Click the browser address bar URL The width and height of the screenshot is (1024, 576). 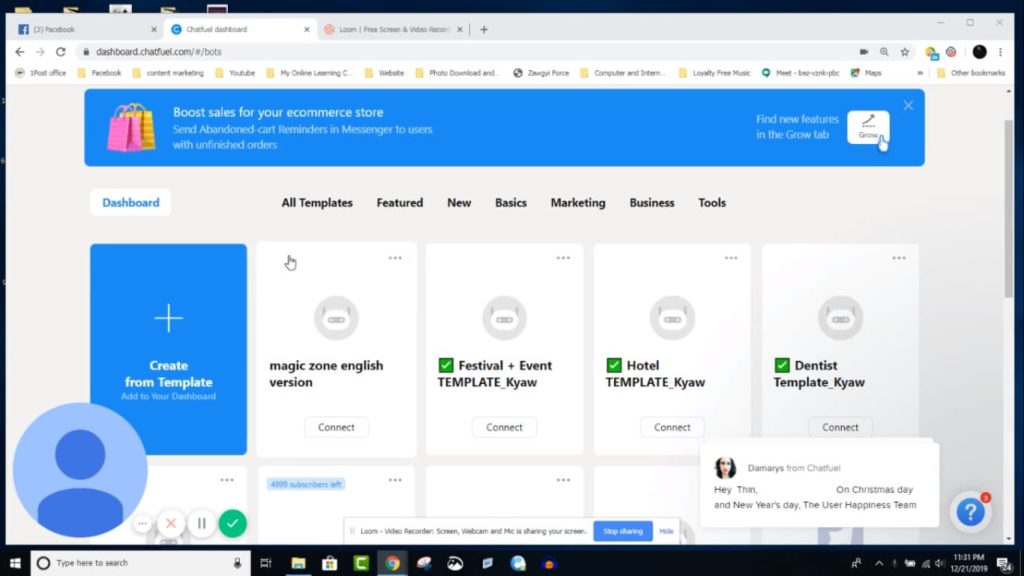159,52
